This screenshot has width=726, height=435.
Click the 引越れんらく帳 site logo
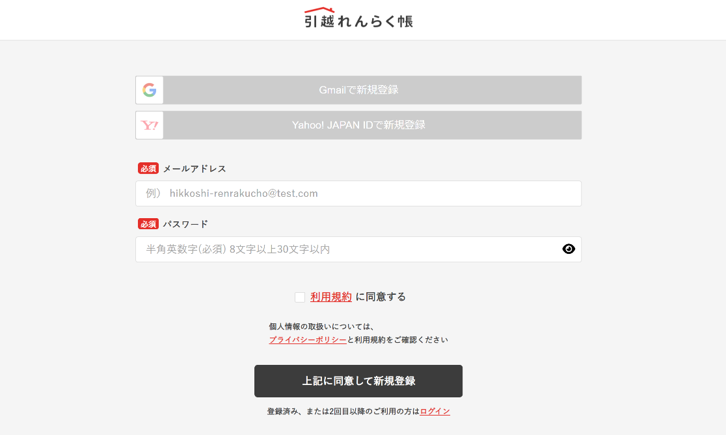pos(359,20)
